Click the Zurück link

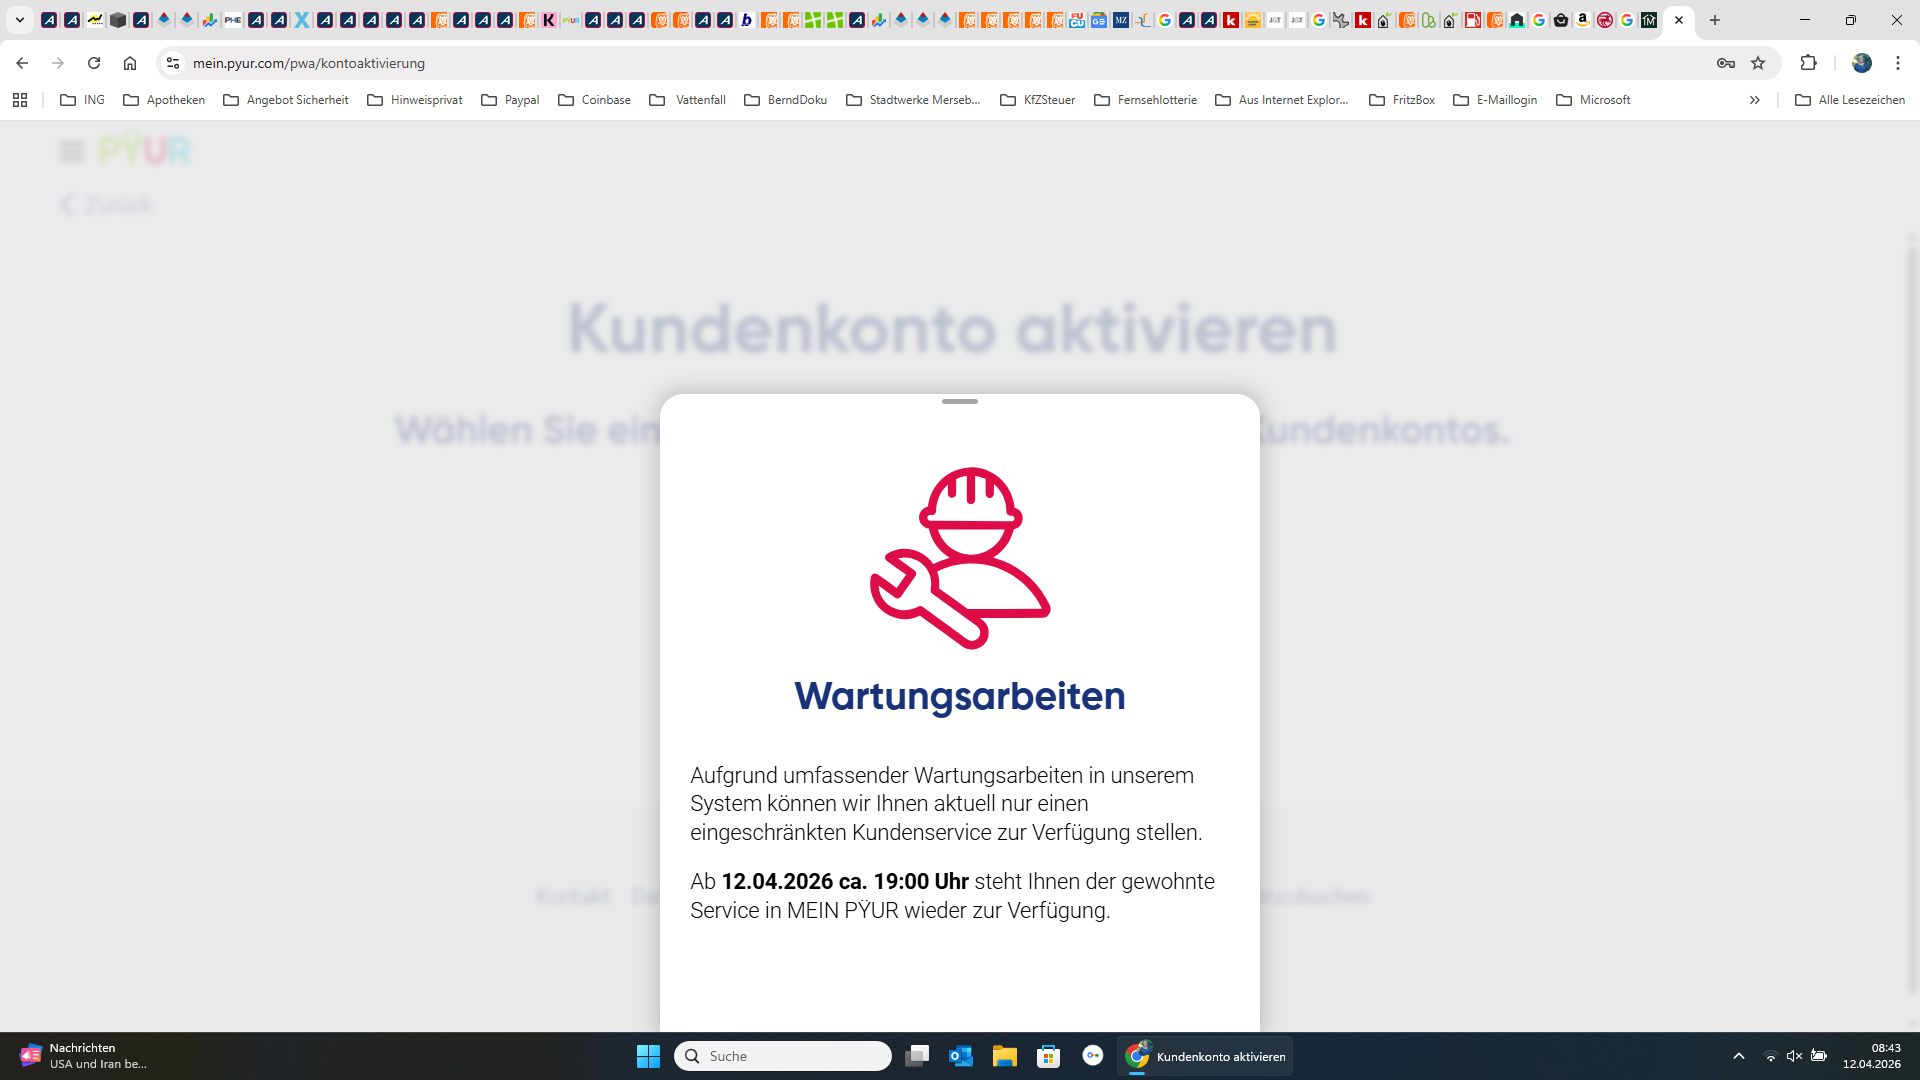(x=104, y=204)
